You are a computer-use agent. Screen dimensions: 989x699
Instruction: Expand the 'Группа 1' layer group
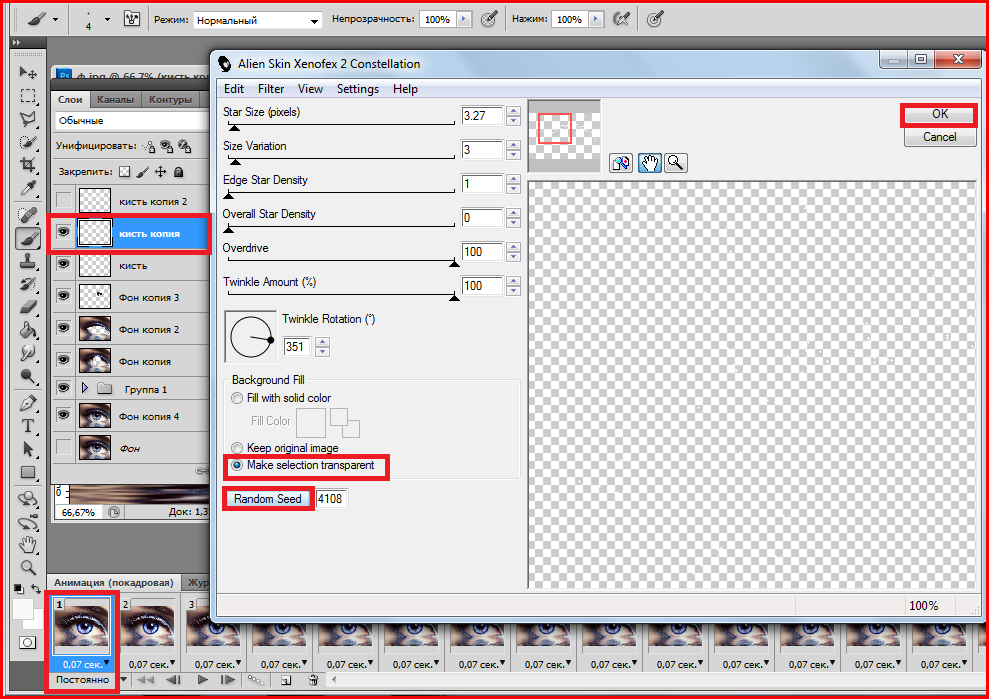(x=85, y=388)
